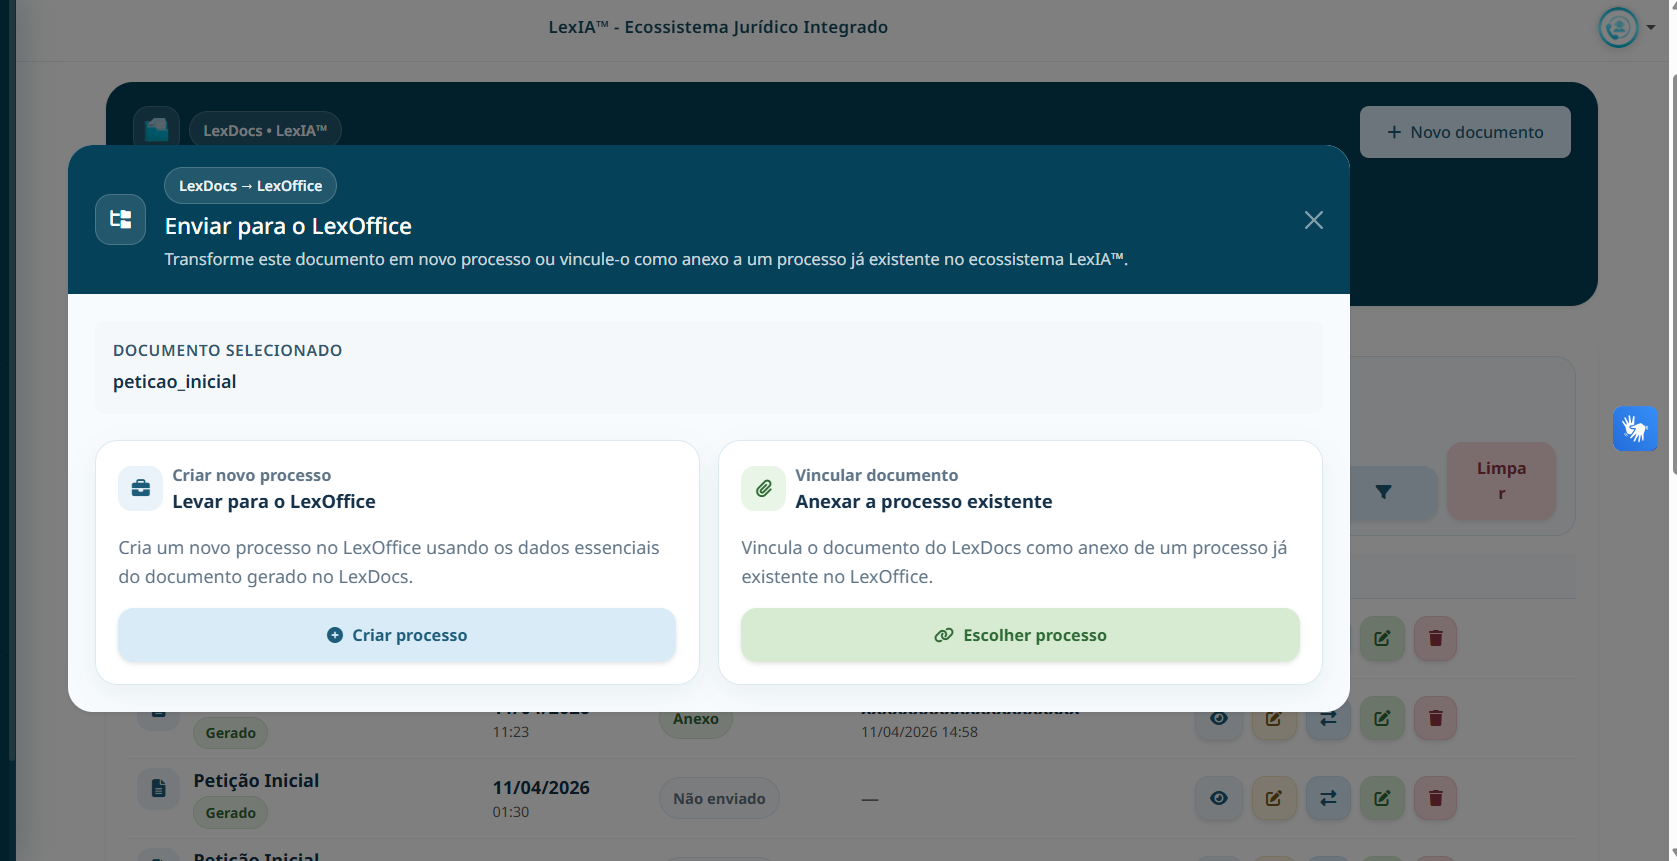Click the 11/04/2026 14:58 timestamp text
The image size is (1677, 861).
click(x=919, y=732)
